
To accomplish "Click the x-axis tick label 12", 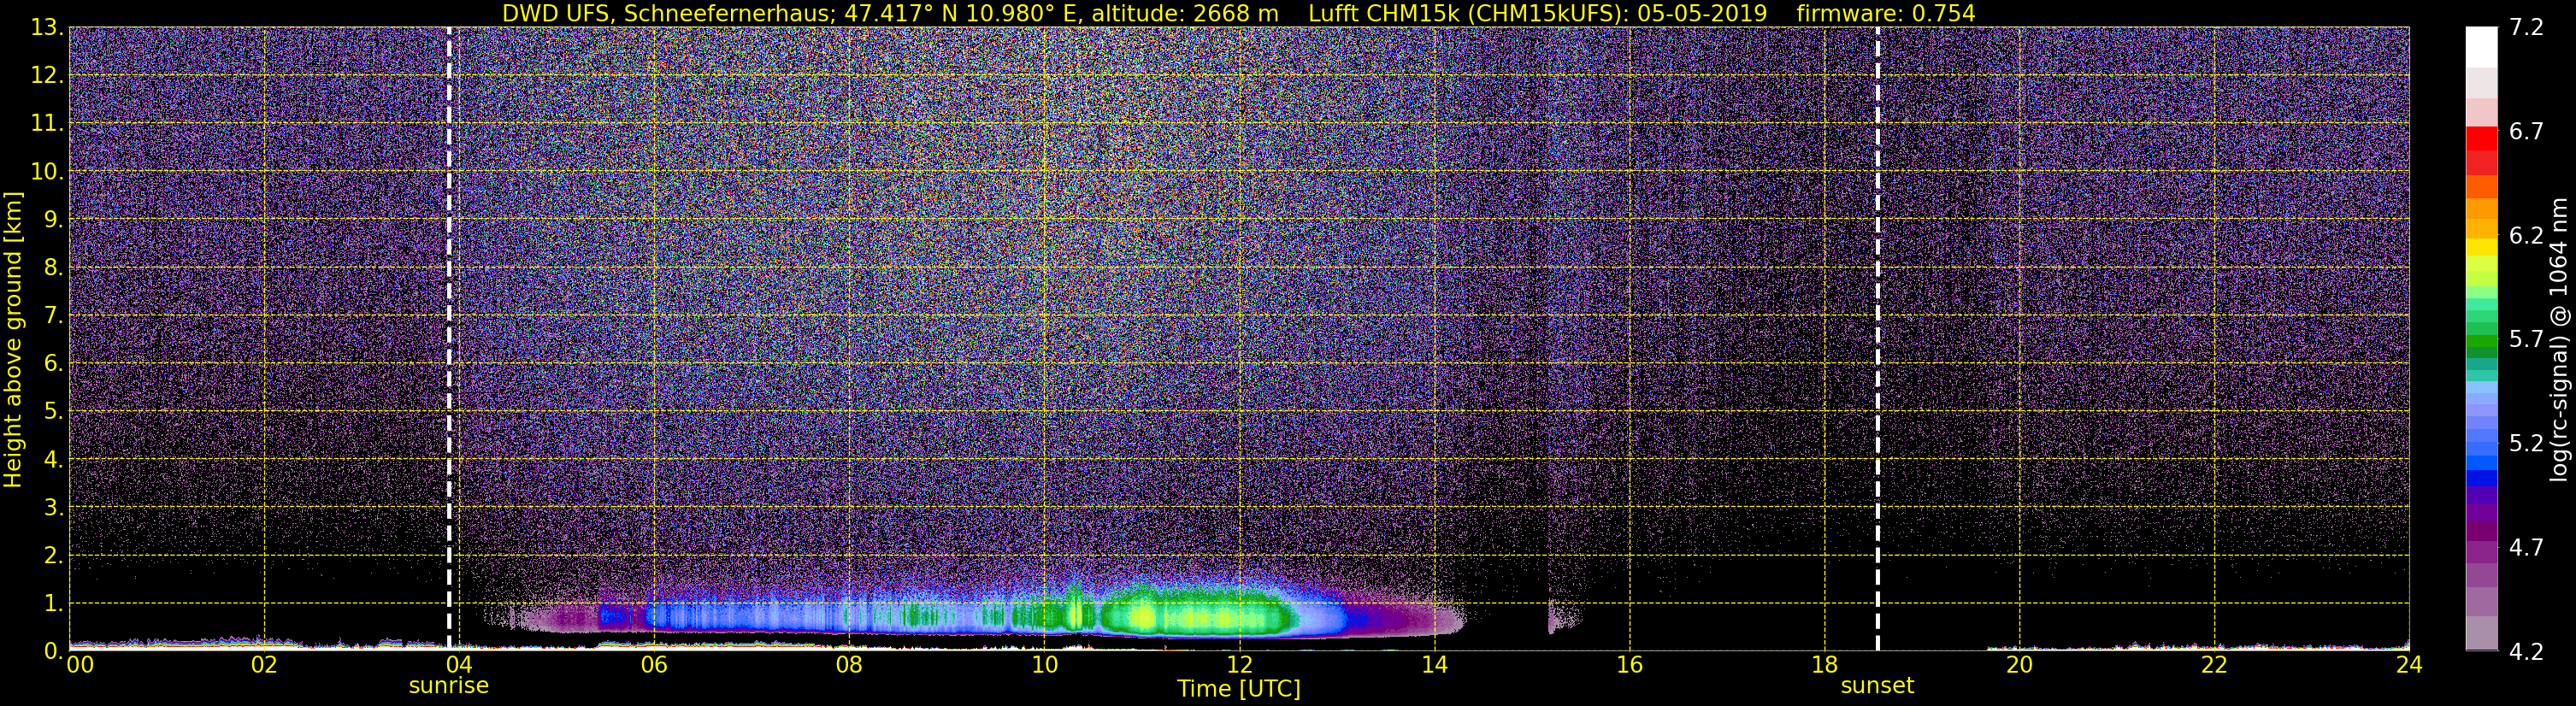I will [1238, 665].
